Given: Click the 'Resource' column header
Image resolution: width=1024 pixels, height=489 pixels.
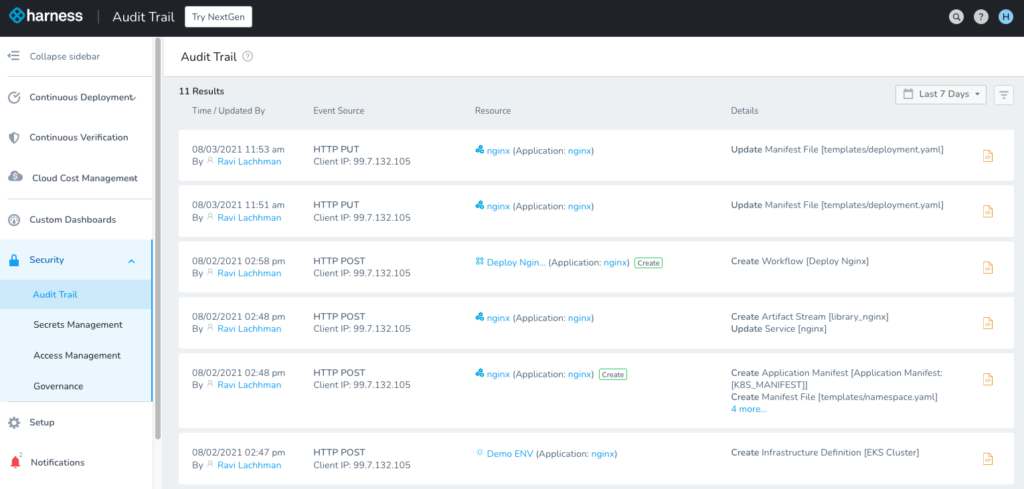Looking at the screenshot, I should tap(493, 111).
